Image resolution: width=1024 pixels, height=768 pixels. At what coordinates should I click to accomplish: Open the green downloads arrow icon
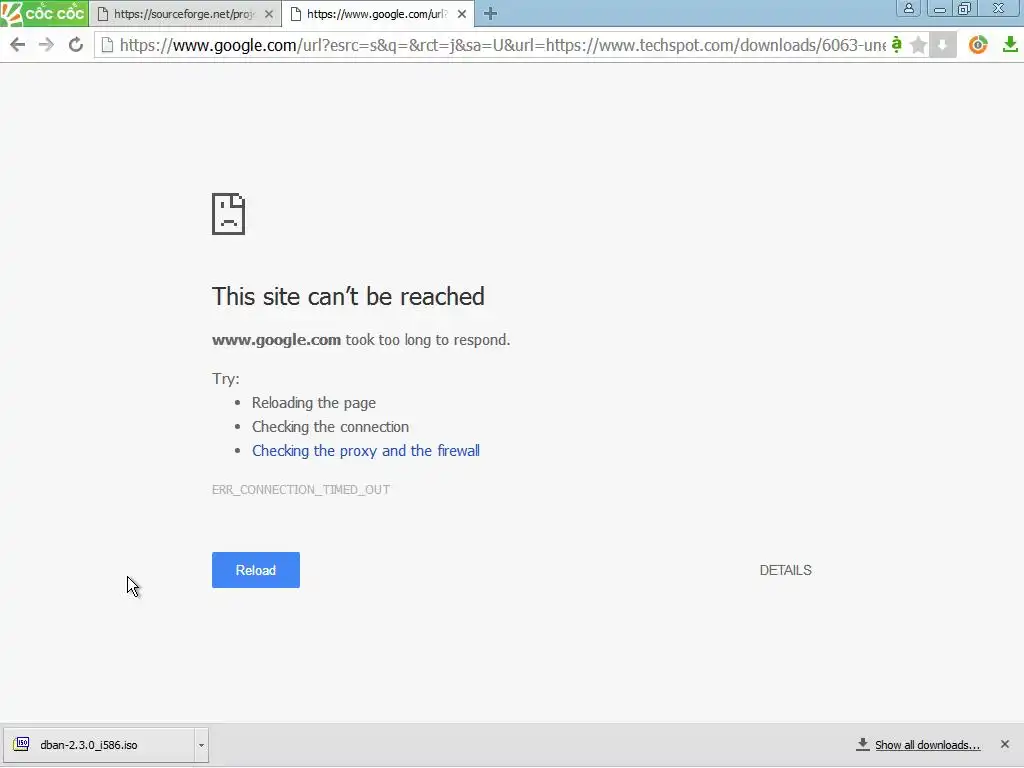click(1010, 44)
